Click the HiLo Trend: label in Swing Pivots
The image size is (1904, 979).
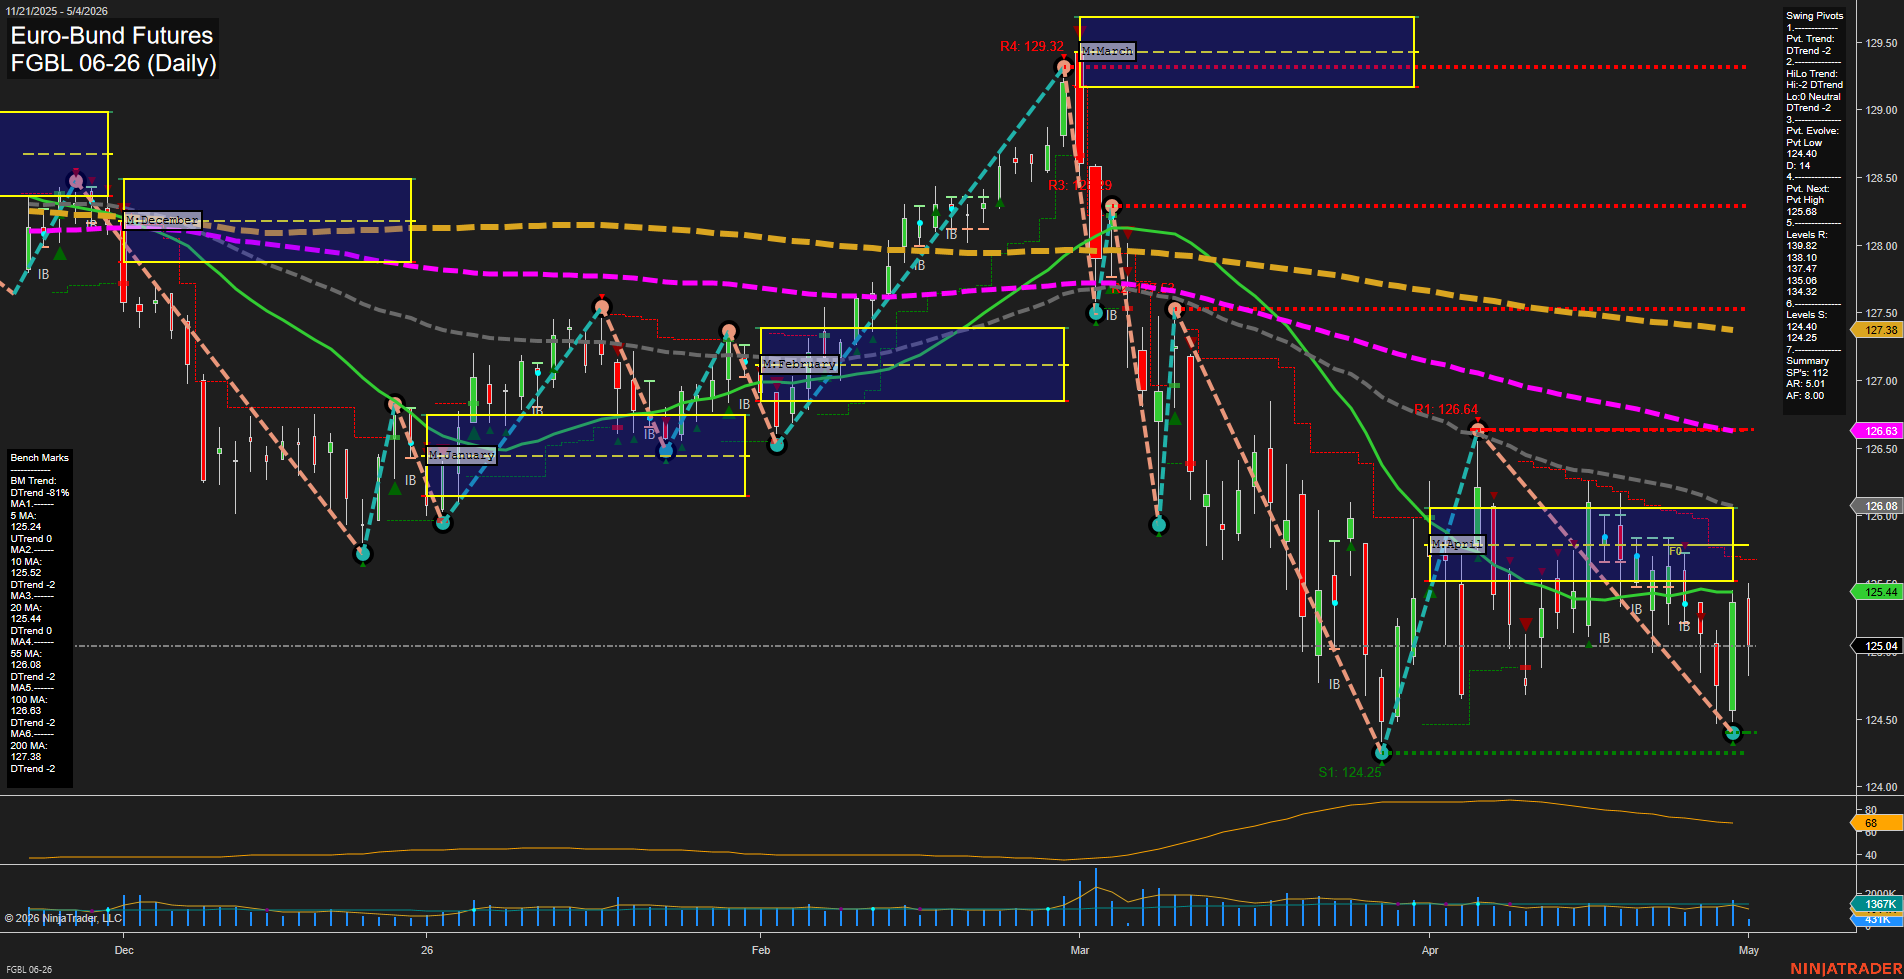pos(1812,74)
